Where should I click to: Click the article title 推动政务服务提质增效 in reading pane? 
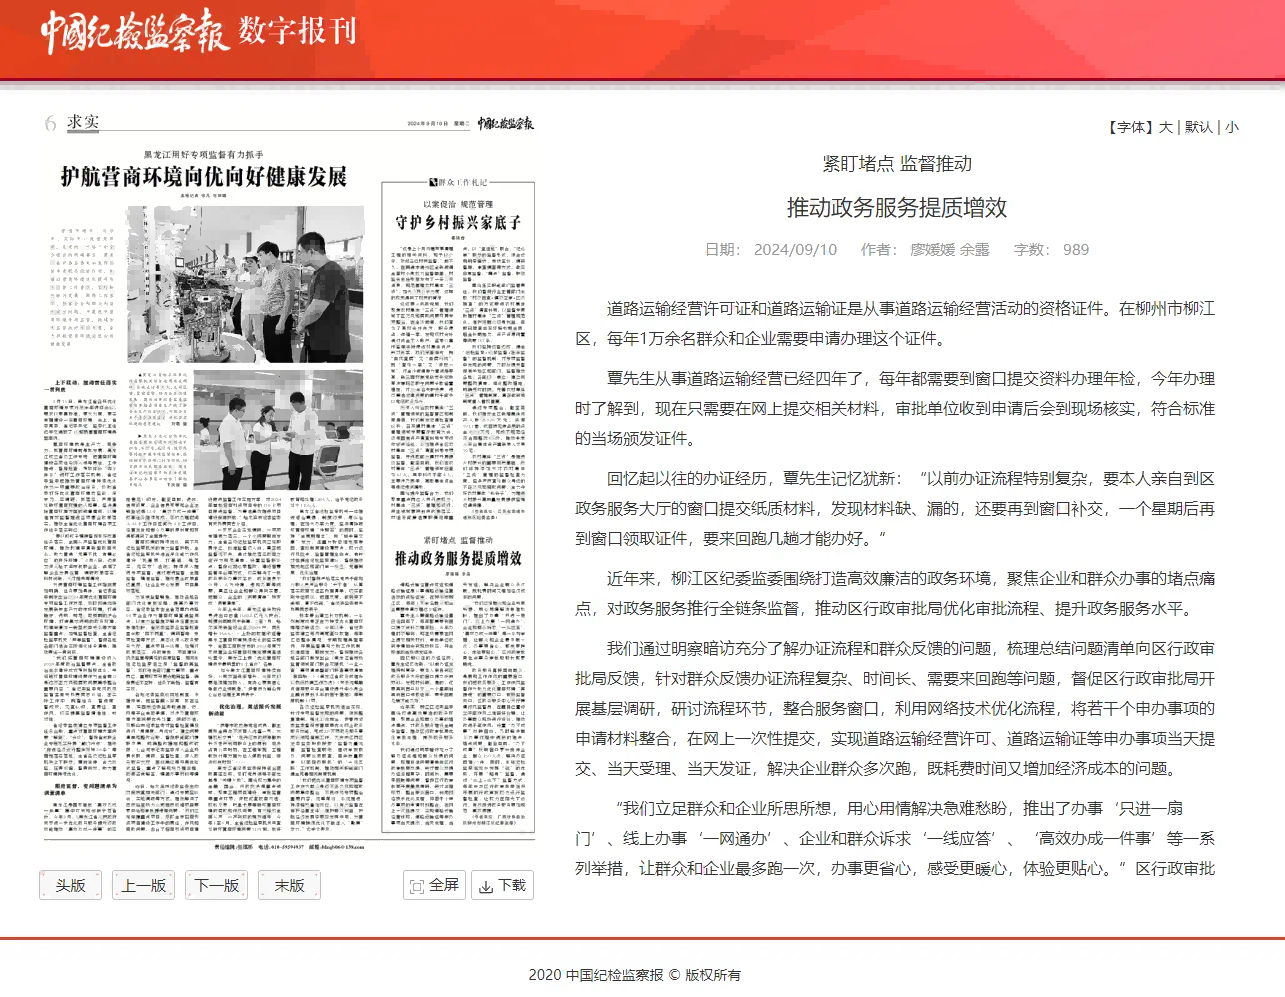896,207
